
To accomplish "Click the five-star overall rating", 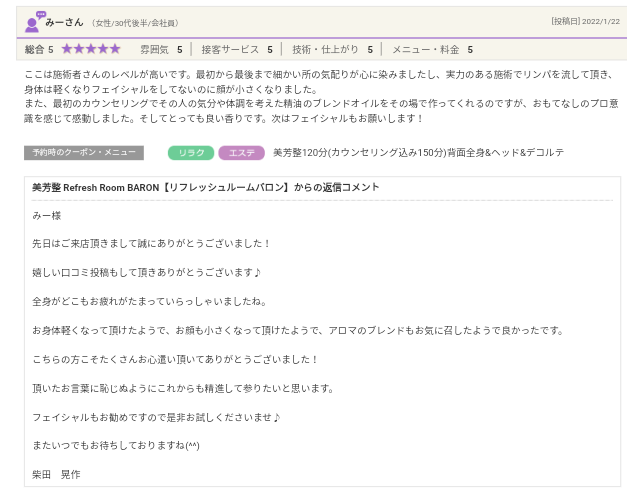I will pos(90,49).
